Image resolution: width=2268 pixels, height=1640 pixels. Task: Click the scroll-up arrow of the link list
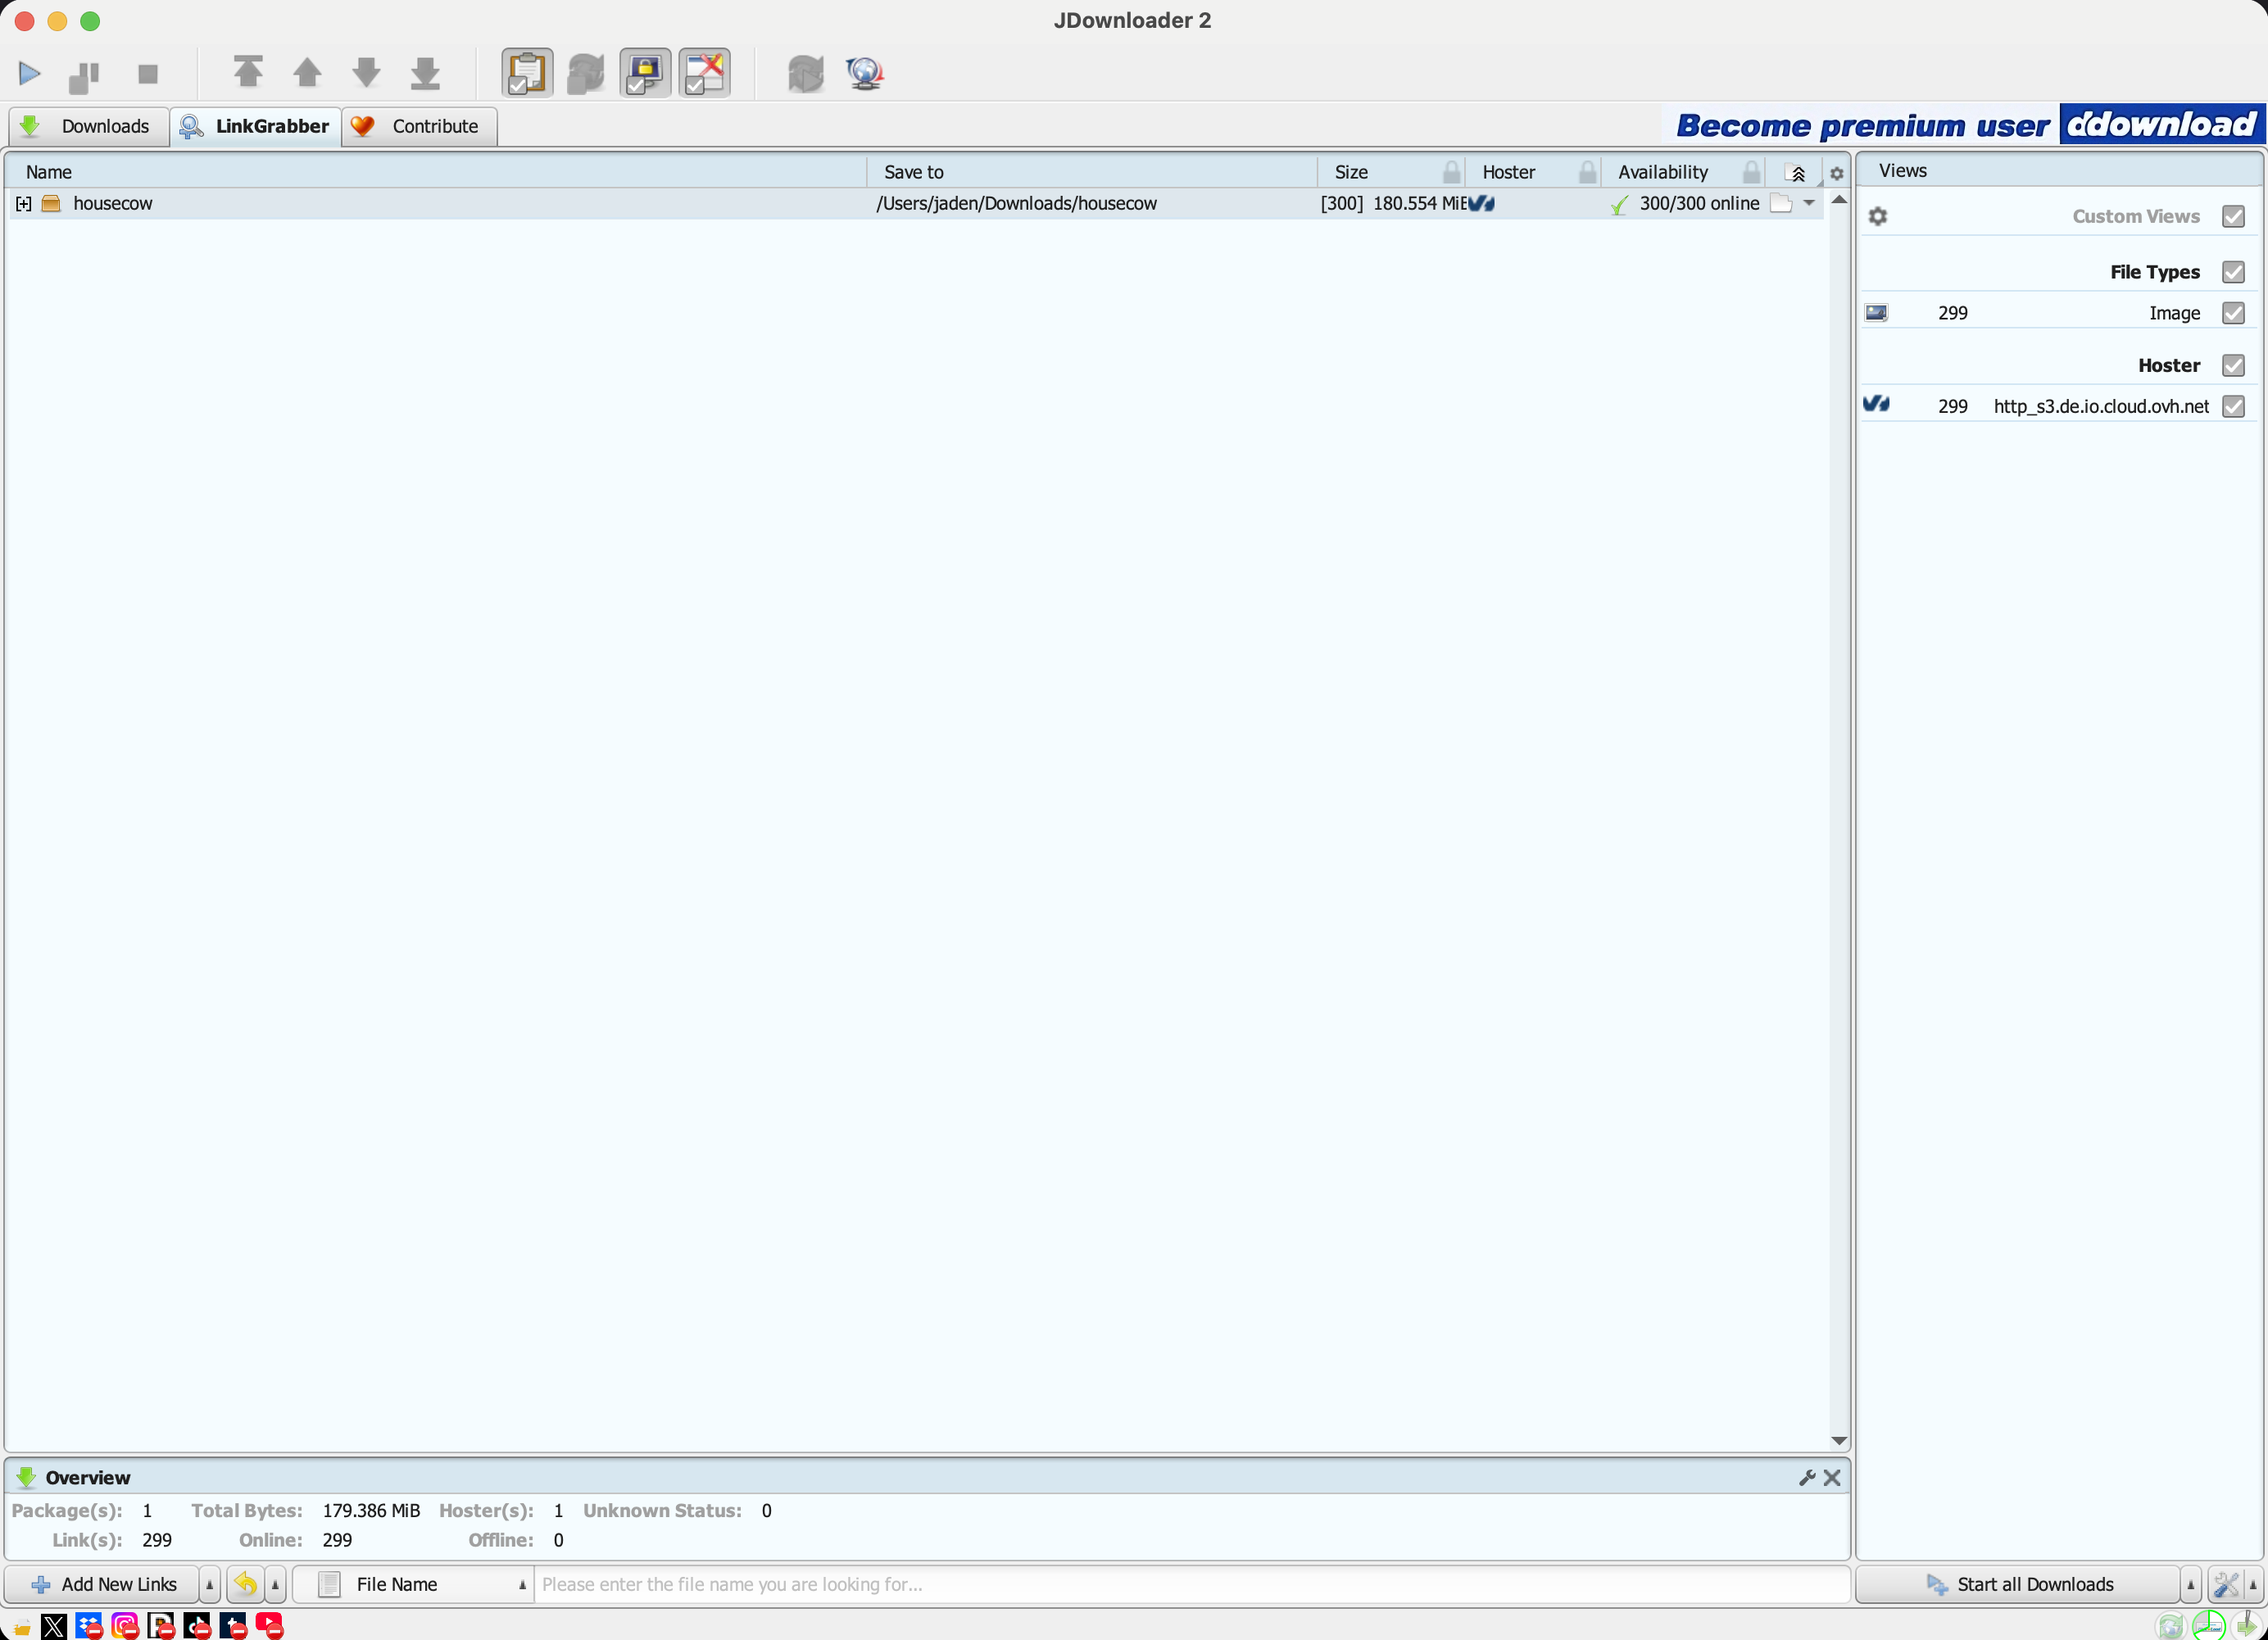pos(1838,200)
